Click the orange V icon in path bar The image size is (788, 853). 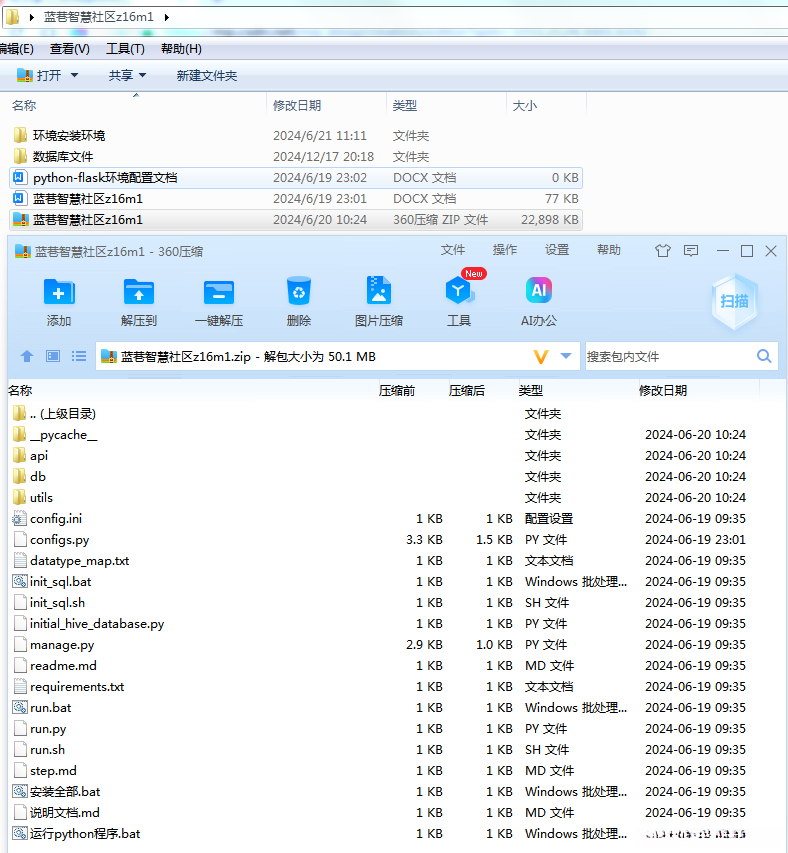click(x=541, y=357)
